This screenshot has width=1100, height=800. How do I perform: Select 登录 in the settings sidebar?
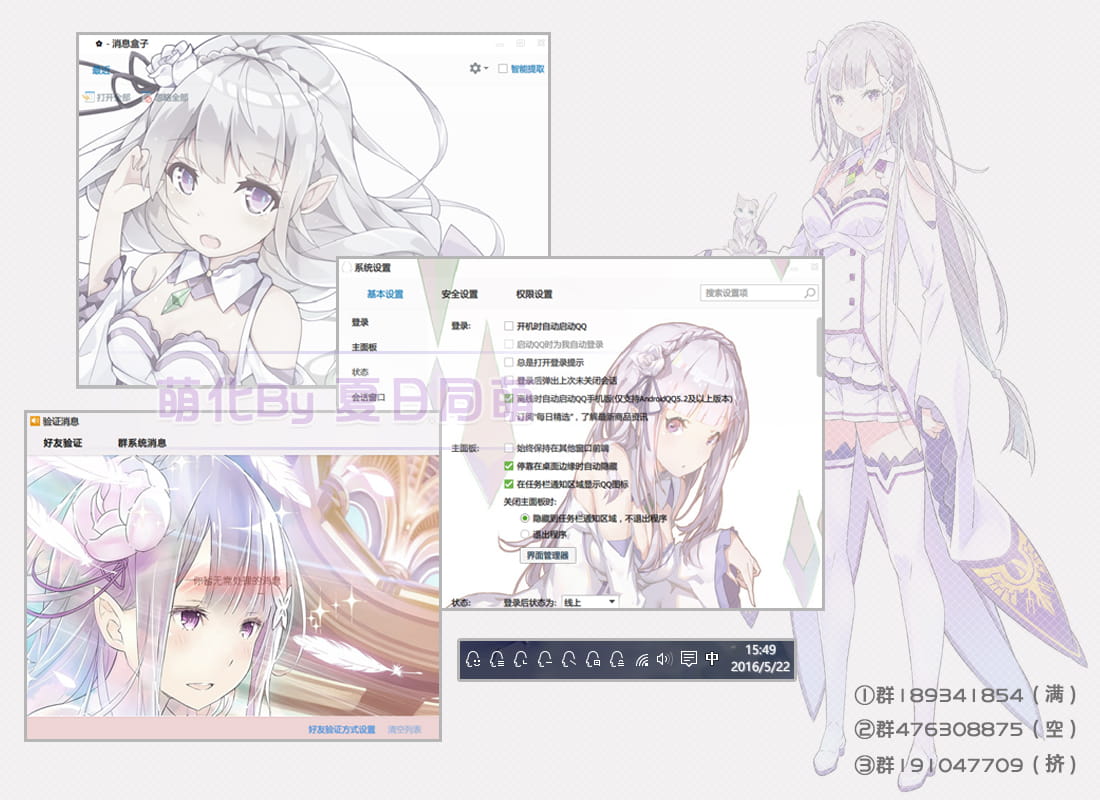[361, 322]
